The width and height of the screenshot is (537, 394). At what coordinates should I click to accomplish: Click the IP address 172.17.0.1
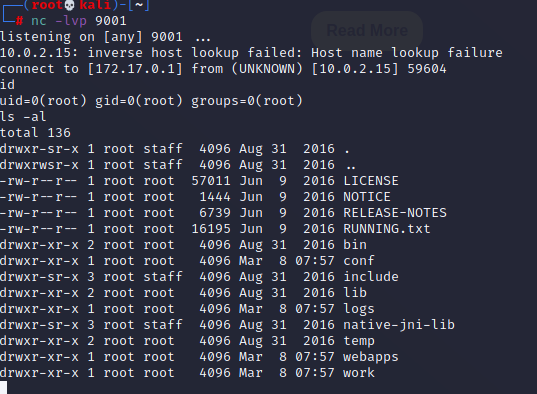(135, 69)
